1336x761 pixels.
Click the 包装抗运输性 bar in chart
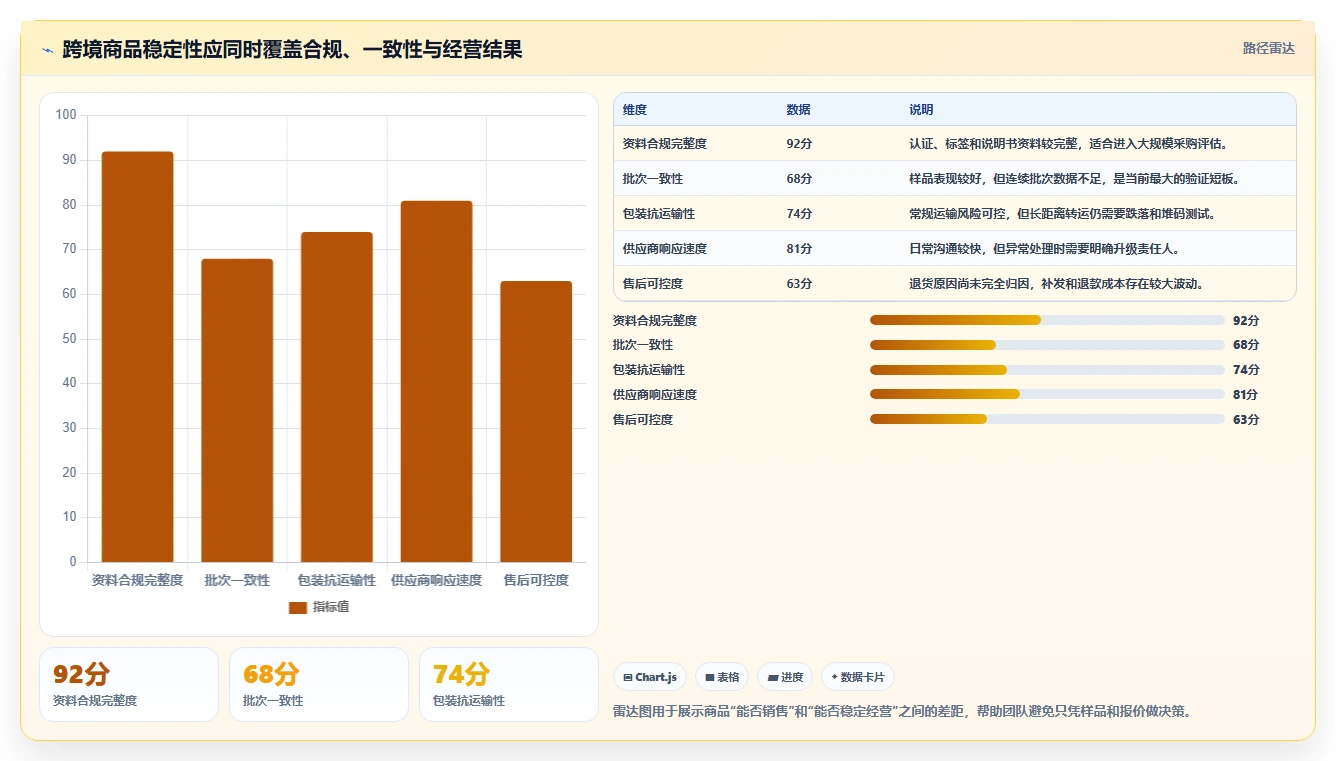pyautogui.click(x=337, y=397)
